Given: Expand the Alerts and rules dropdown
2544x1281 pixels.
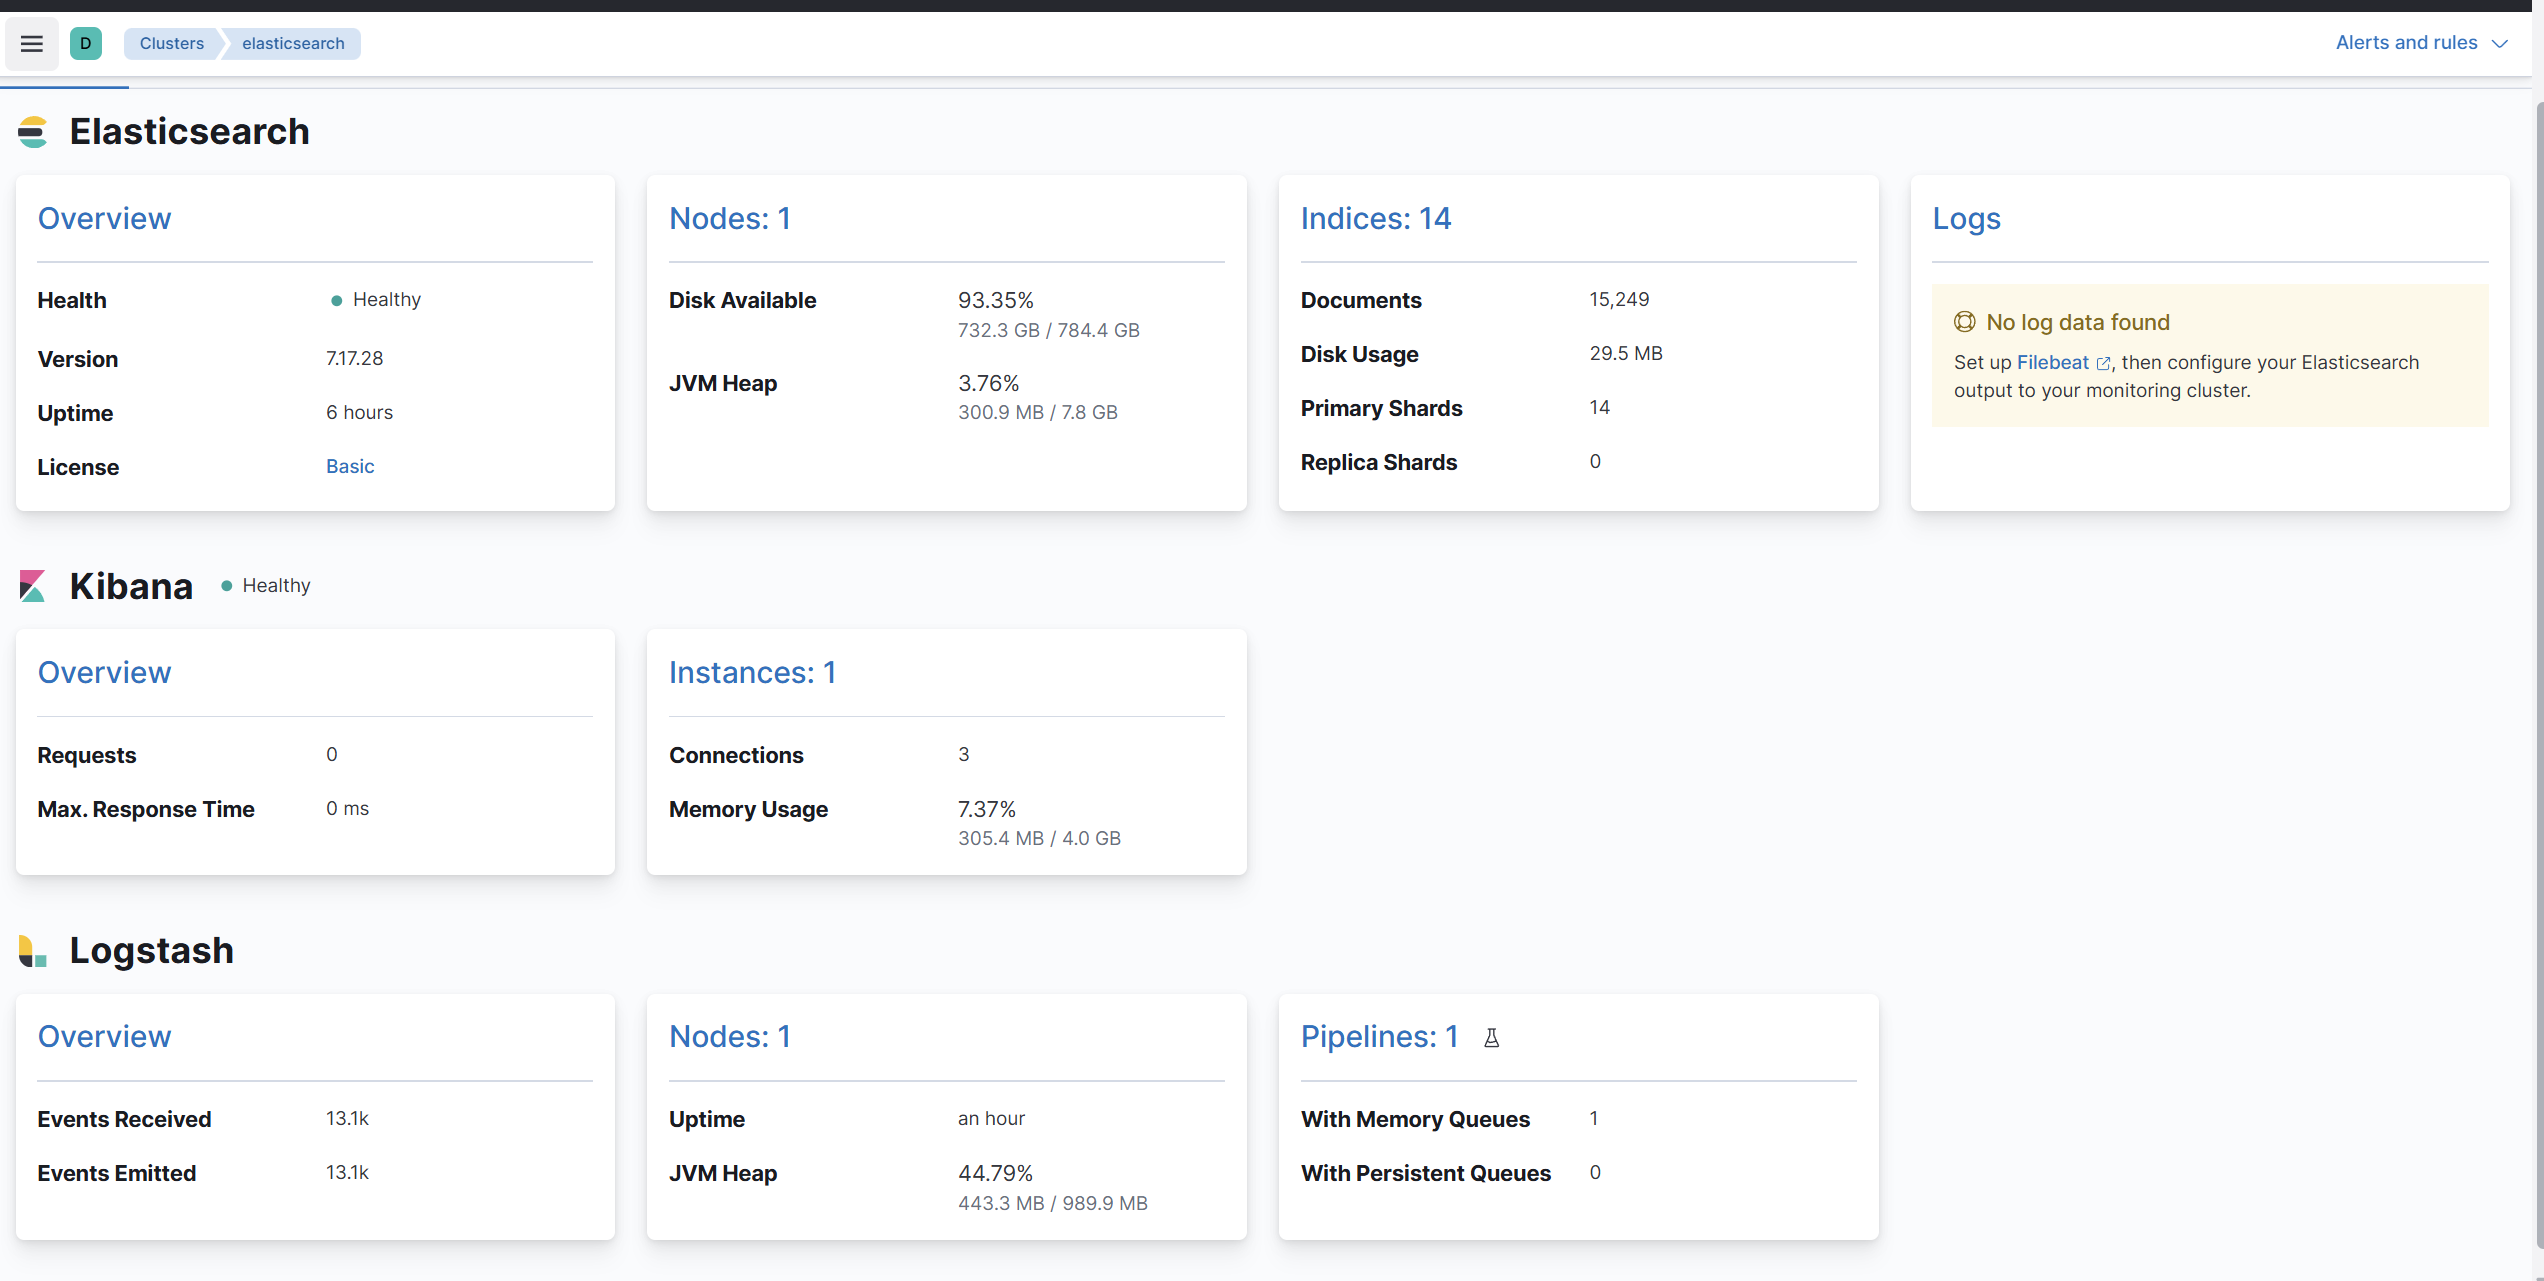Looking at the screenshot, I should pos(2406,43).
